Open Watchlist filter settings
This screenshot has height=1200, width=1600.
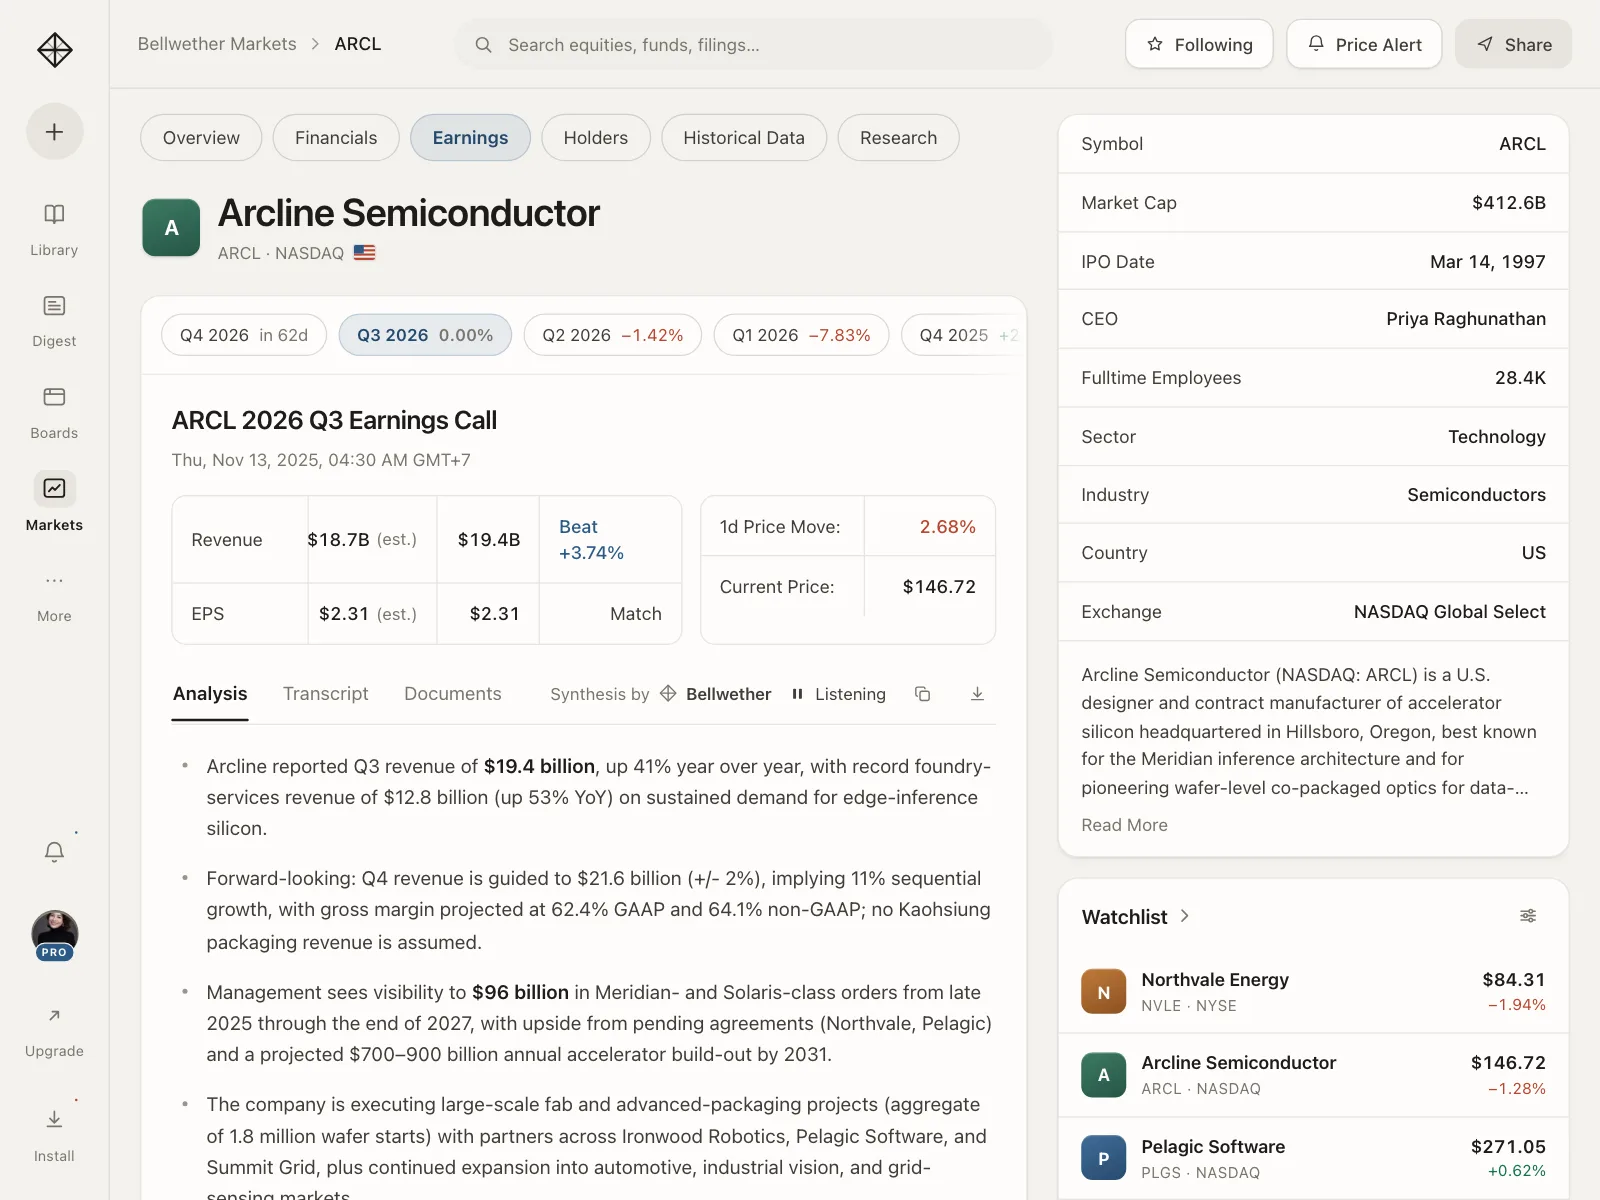(1528, 916)
